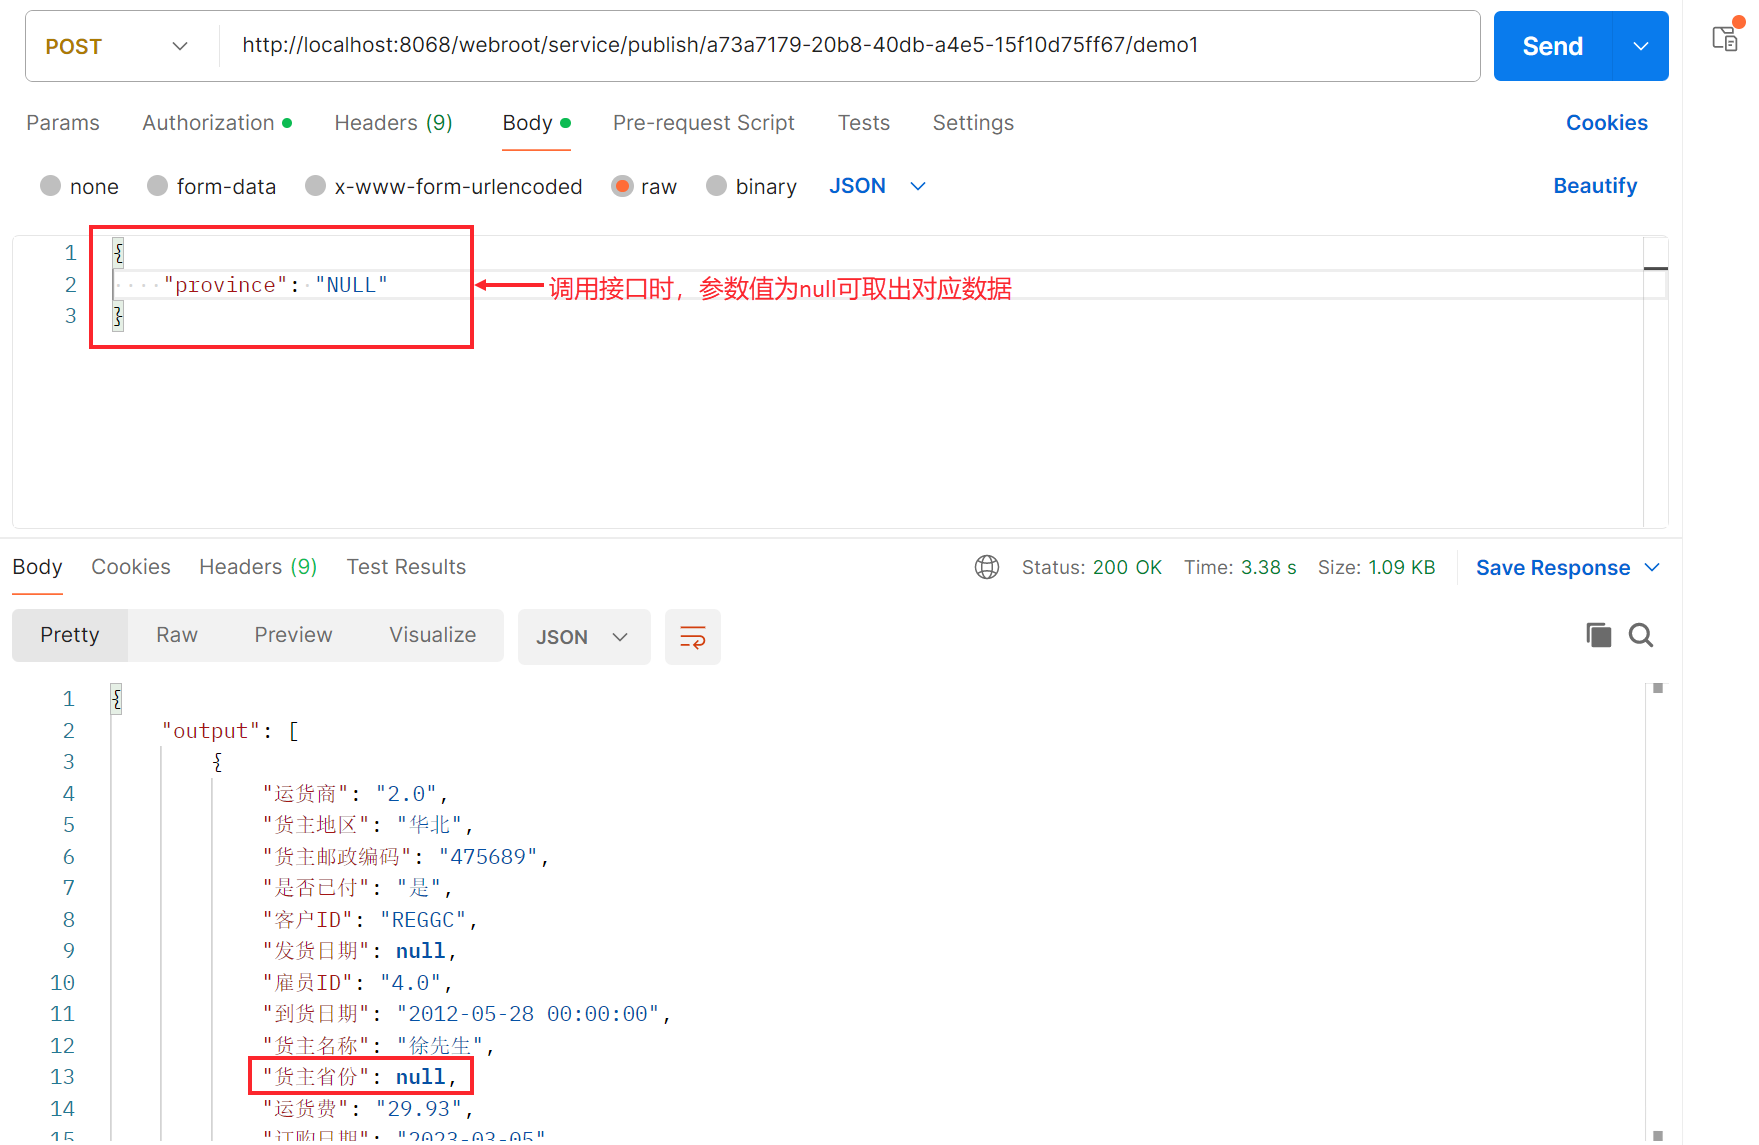Click the network globe icon

pos(987,567)
